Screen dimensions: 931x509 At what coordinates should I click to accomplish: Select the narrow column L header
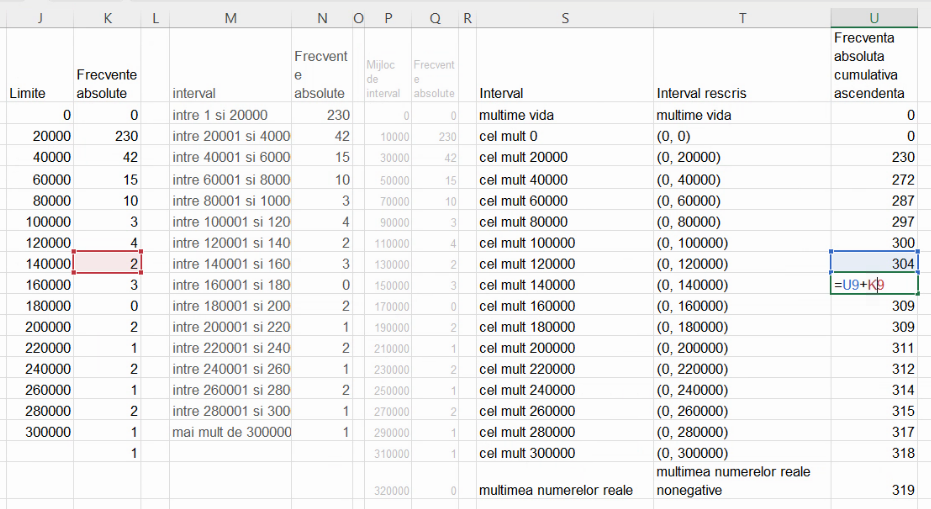pos(155,18)
